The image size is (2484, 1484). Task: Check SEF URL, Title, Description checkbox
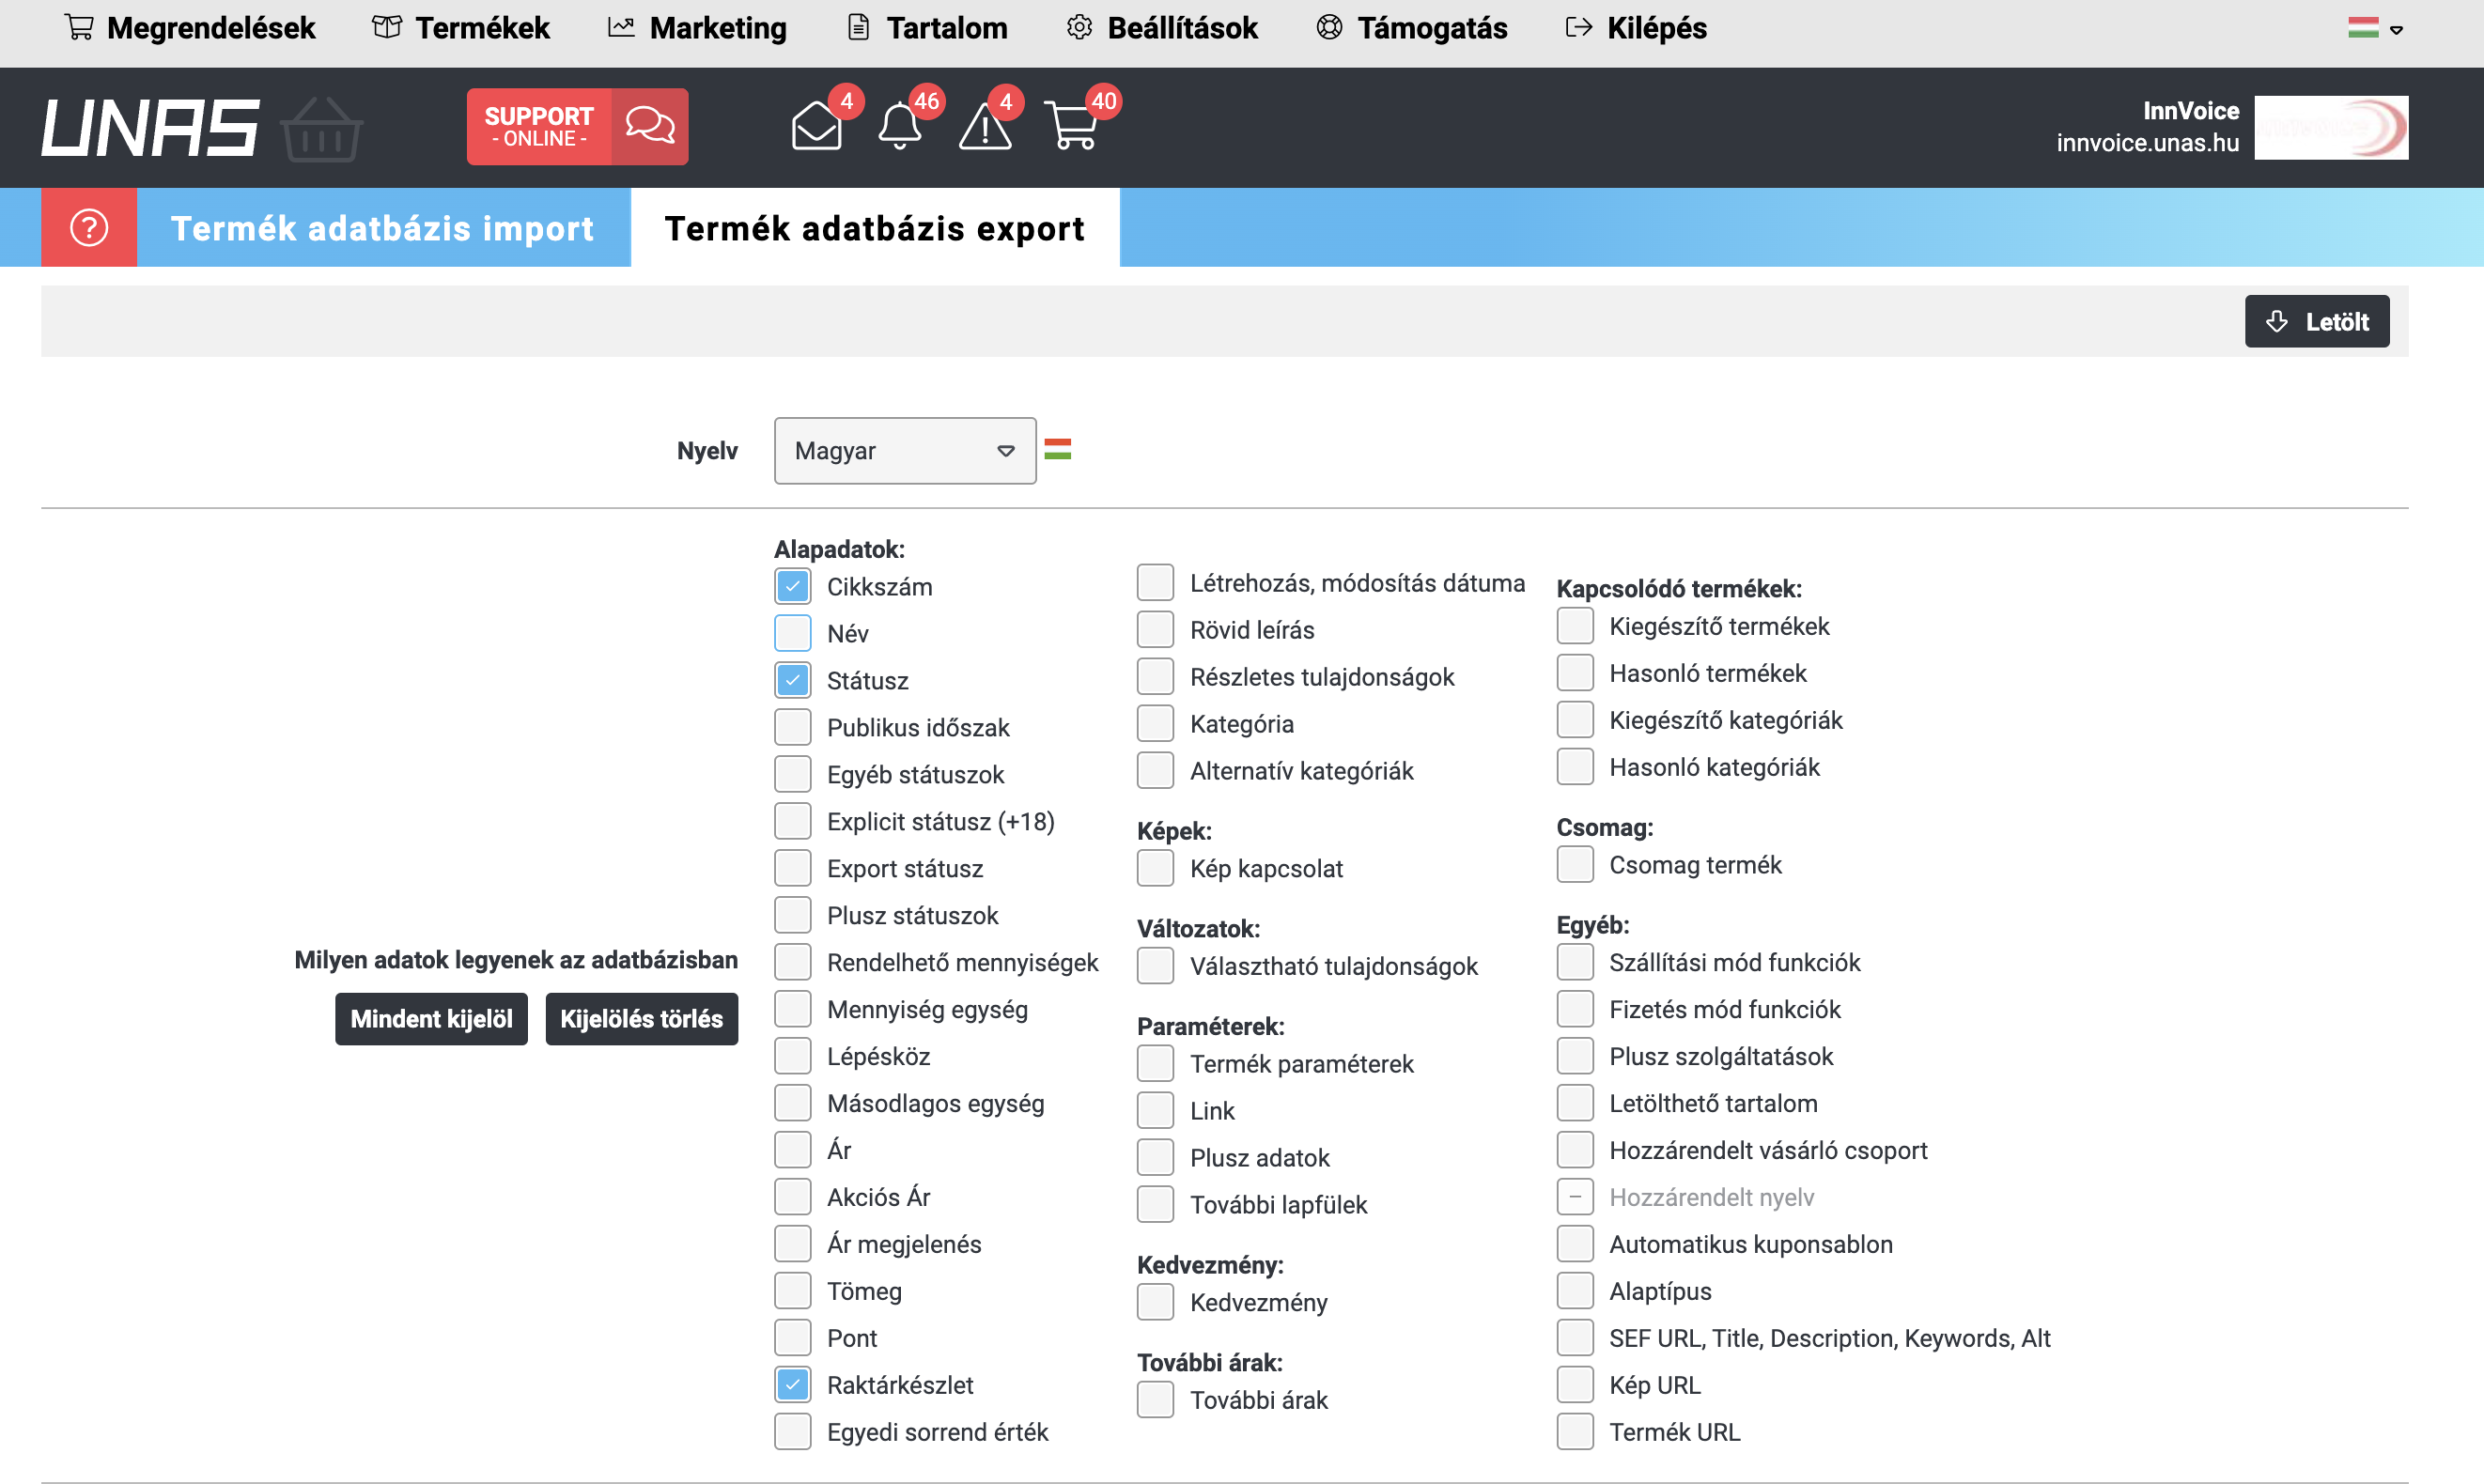tap(1575, 1338)
